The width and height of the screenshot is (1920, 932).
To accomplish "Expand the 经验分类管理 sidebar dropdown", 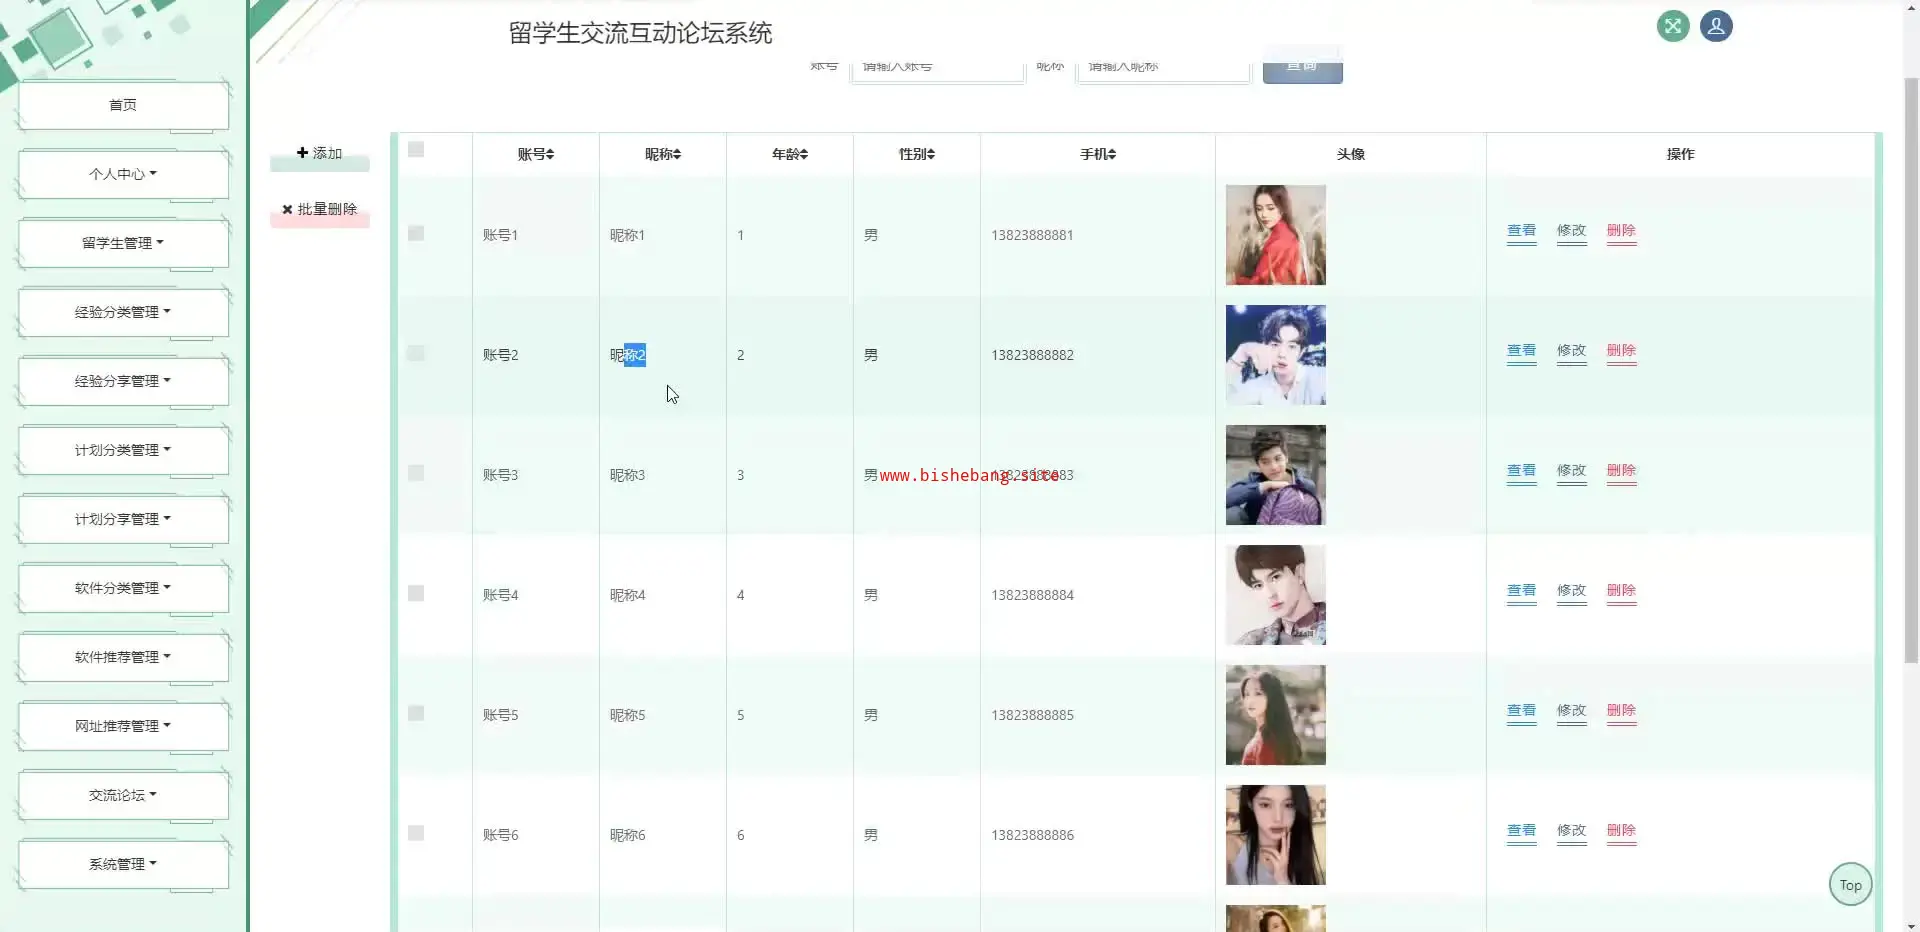I will 123,312.
